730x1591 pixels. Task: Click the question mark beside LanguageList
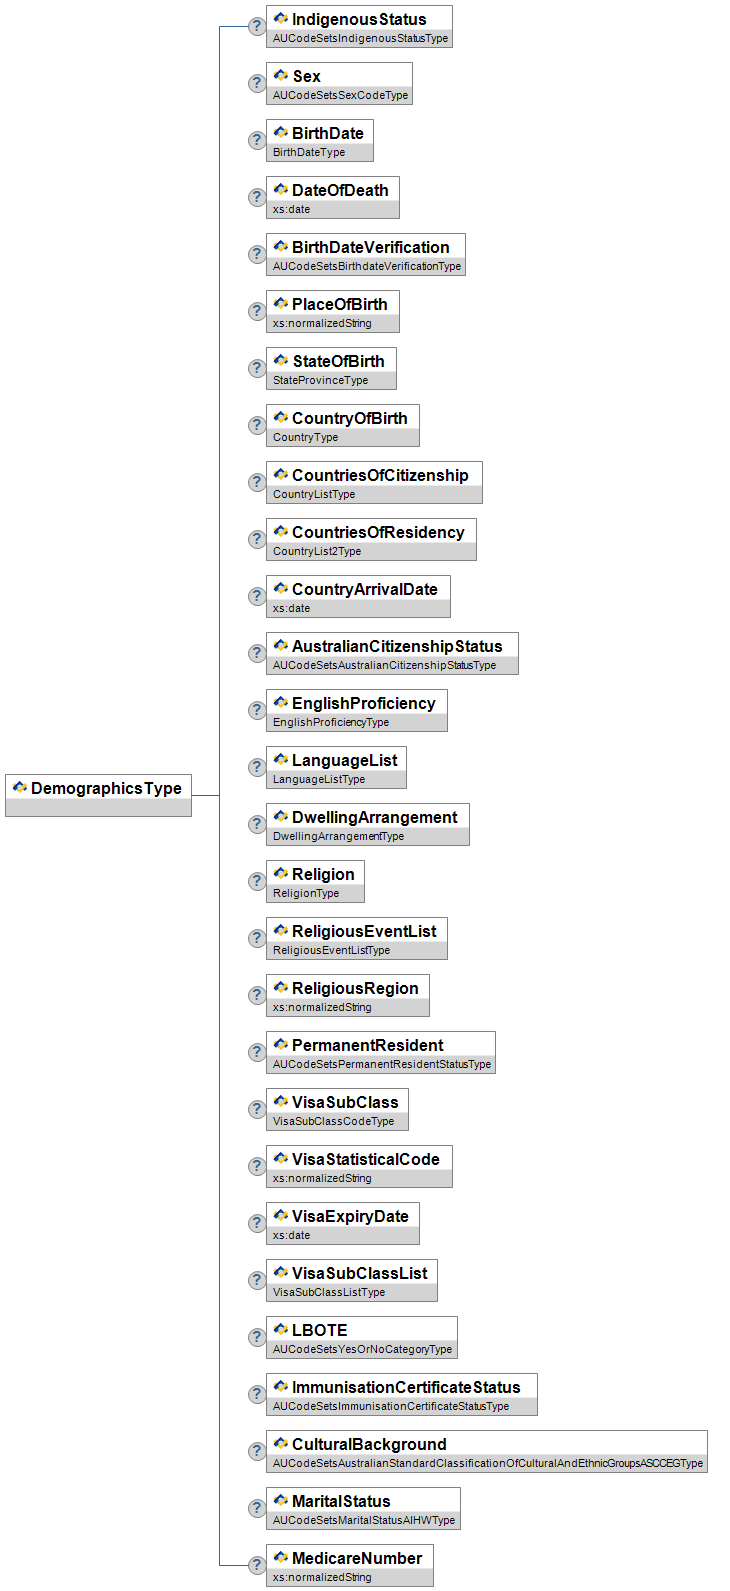pos(257,767)
